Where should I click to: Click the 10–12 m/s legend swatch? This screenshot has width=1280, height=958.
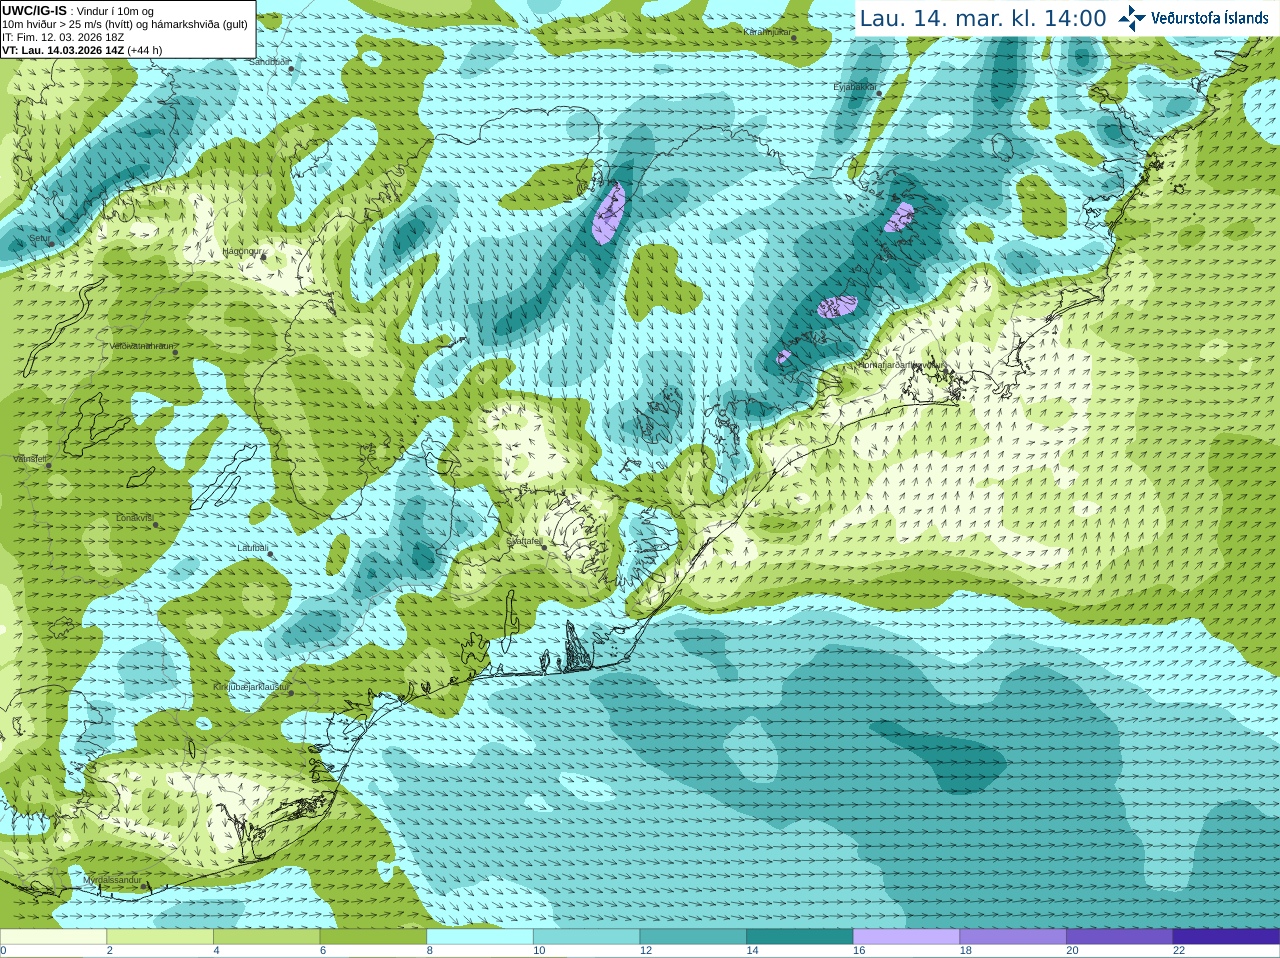click(x=586, y=936)
